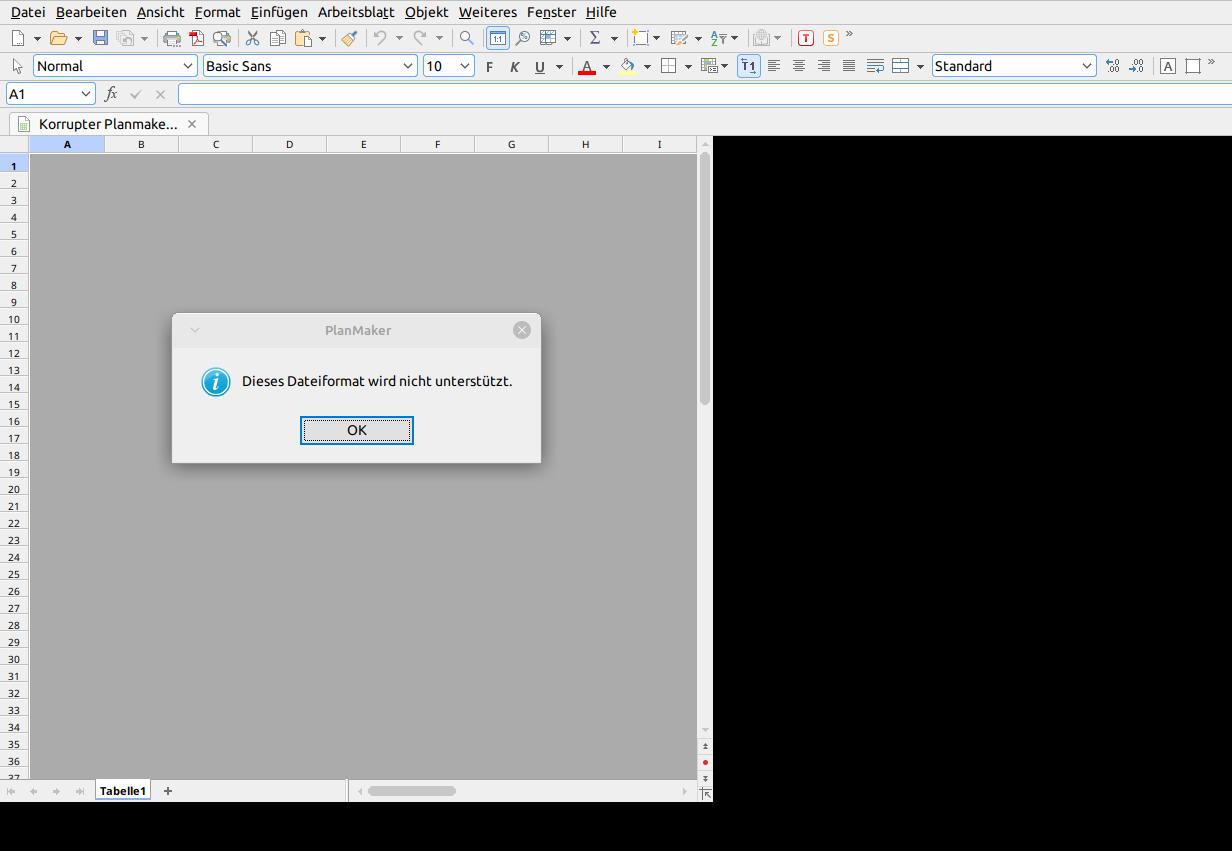Click the Save floppy disk icon
This screenshot has width=1232, height=851.
coord(100,38)
